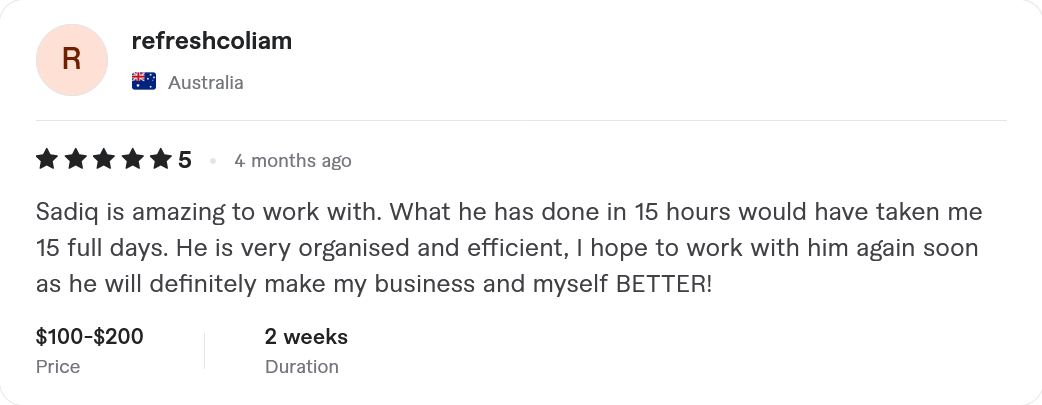
Task: Open the refreshcoliam reviewer profile
Action: 212,41
